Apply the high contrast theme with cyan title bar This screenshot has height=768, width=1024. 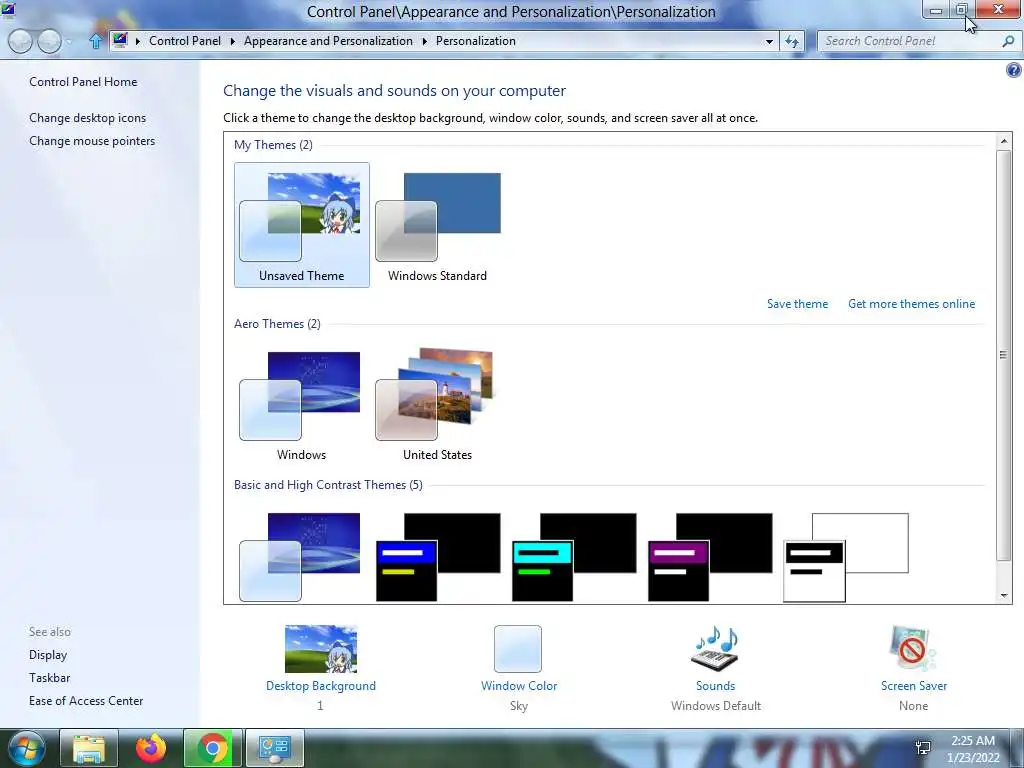coord(574,556)
